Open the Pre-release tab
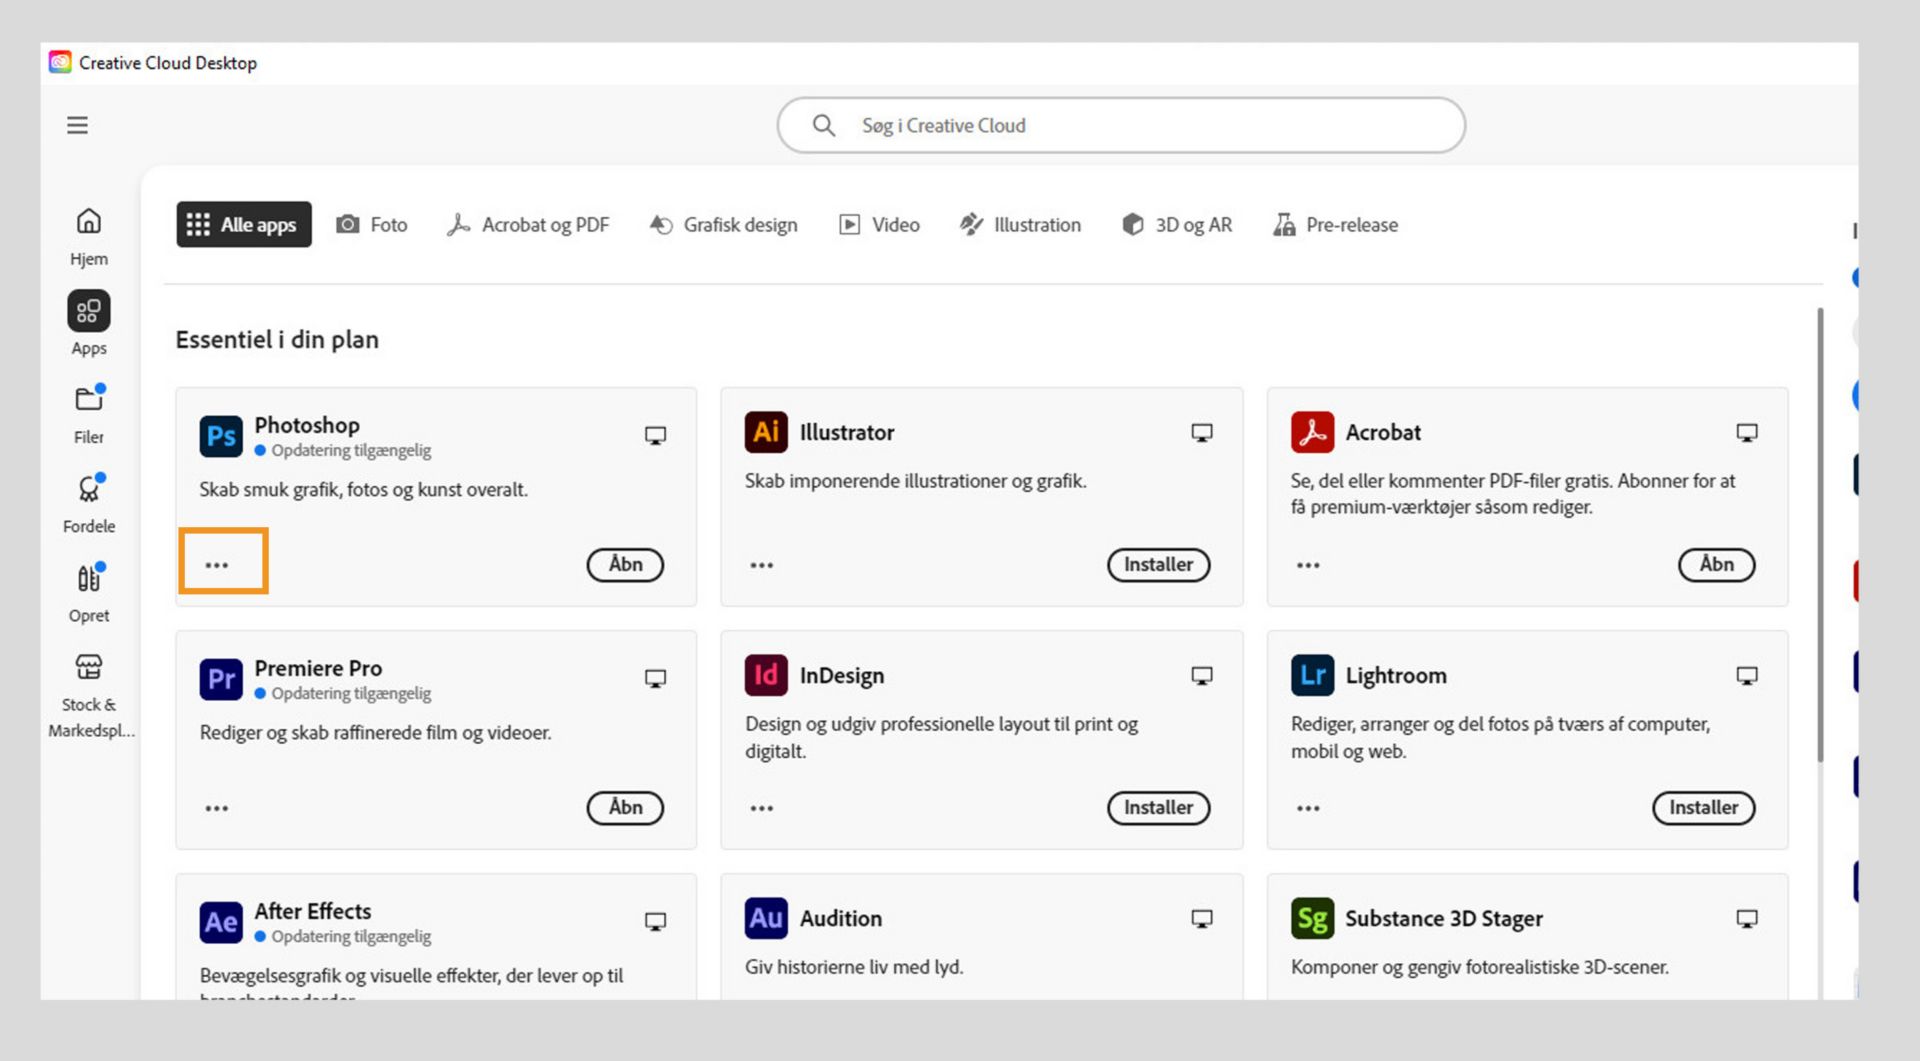1920x1061 pixels. point(1335,225)
